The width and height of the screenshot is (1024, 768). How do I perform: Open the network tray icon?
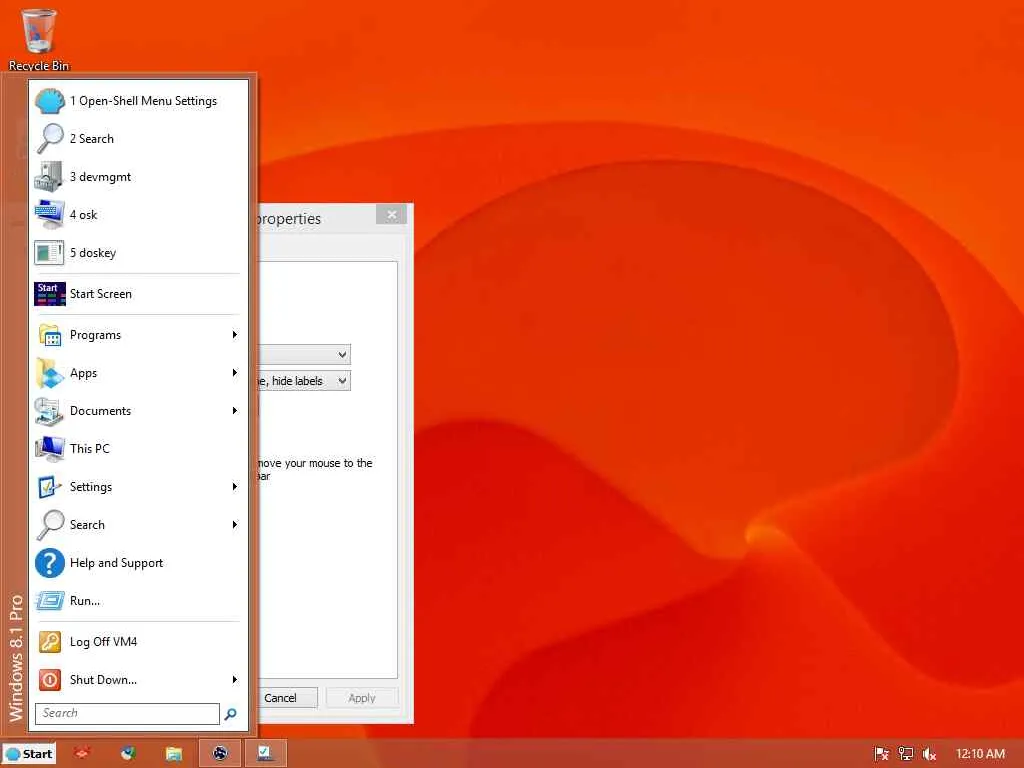tap(906, 754)
